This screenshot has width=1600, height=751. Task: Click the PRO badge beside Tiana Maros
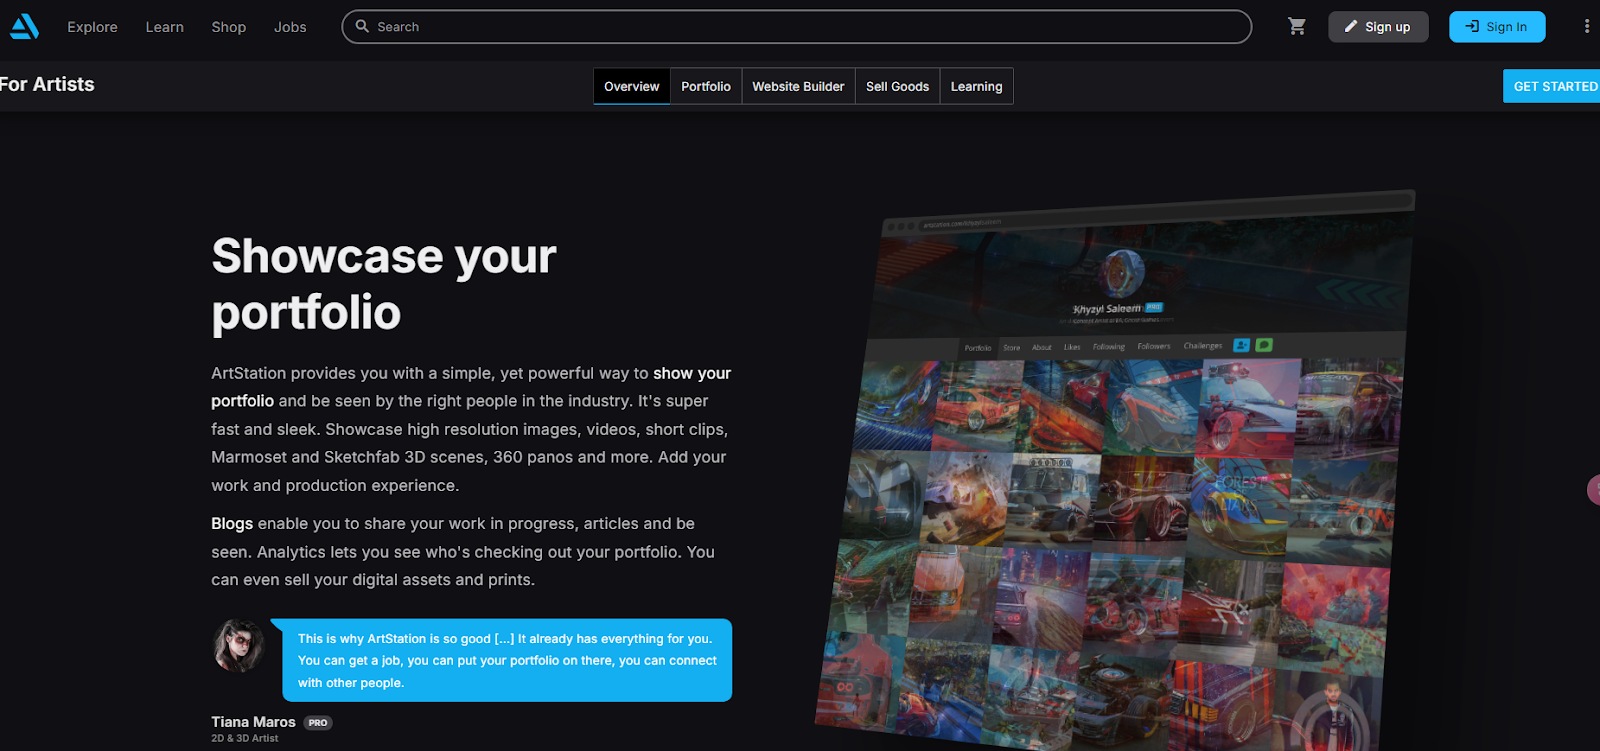(x=318, y=723)
